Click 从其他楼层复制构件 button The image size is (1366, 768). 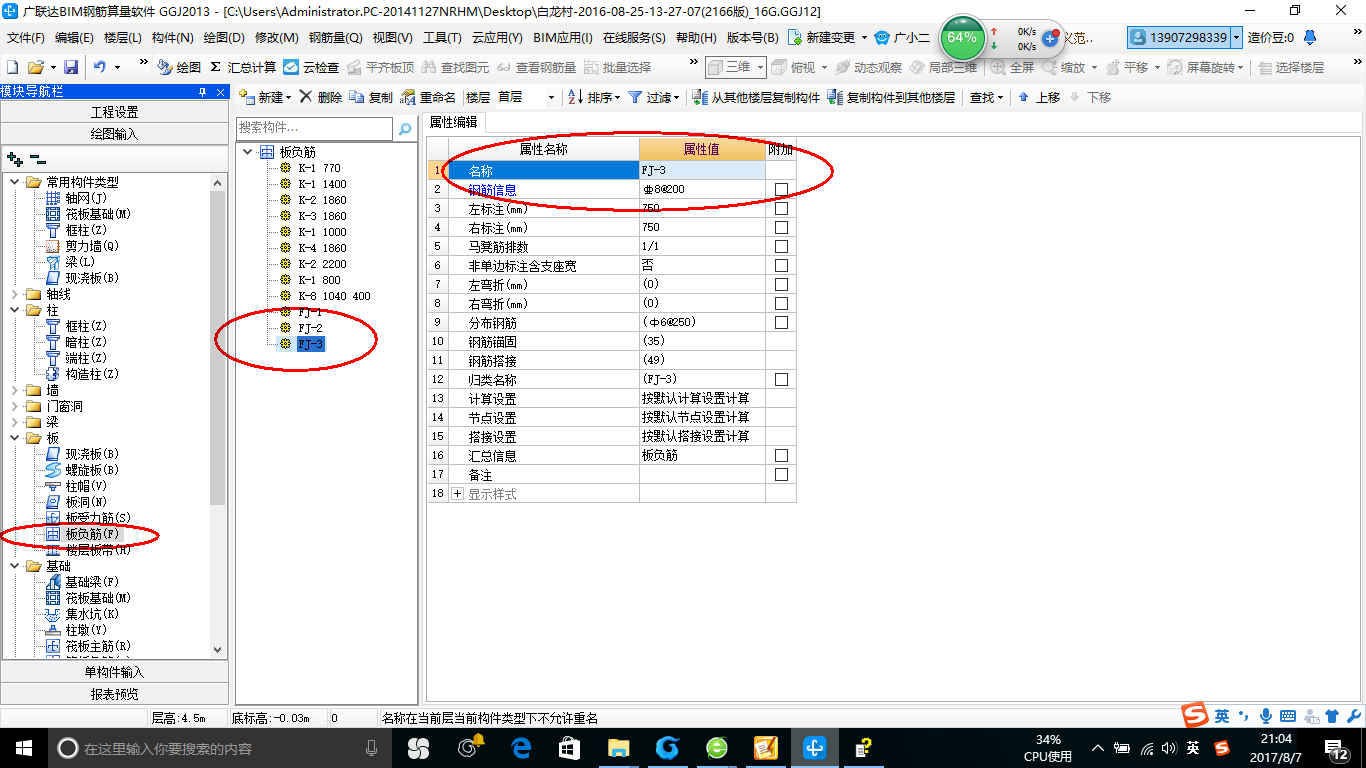(x=756, y=97)
